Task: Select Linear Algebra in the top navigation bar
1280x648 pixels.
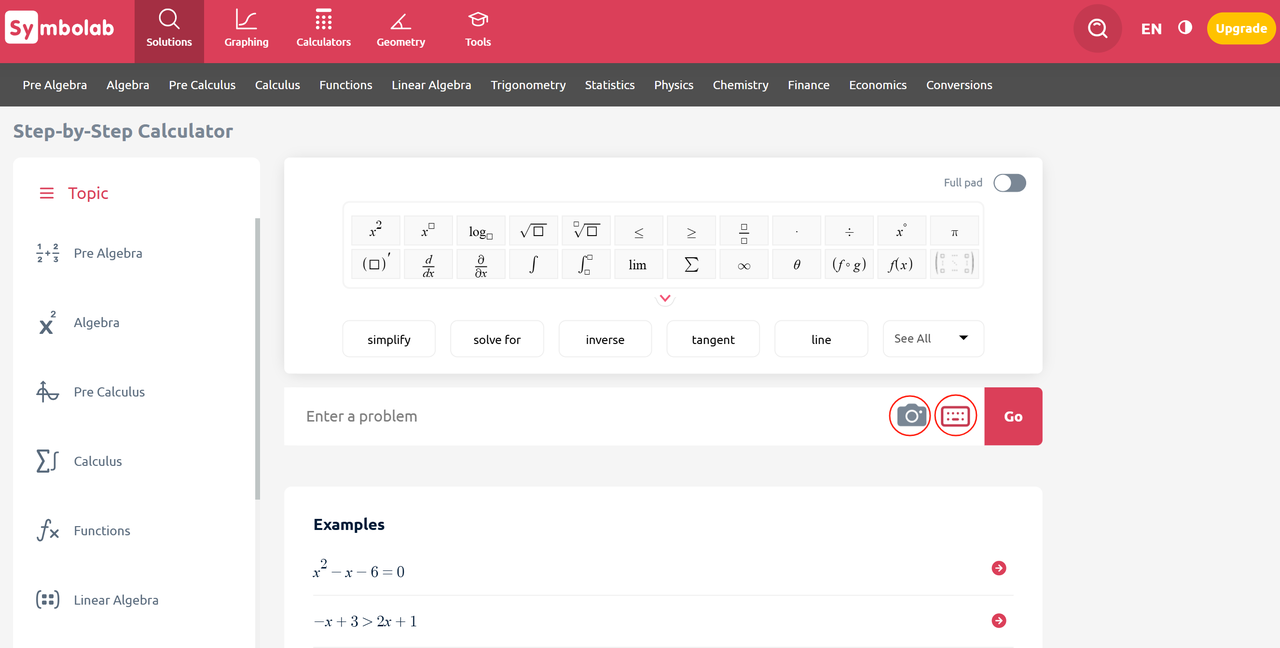Action: (431, 85)
